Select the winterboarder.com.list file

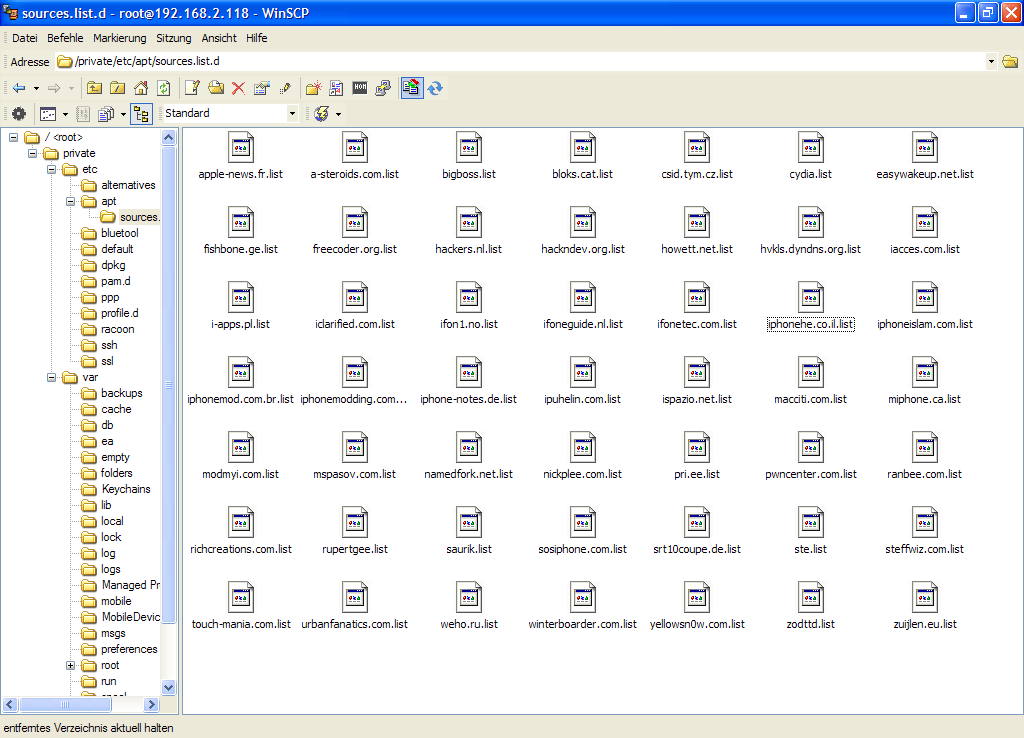(583, 607)
